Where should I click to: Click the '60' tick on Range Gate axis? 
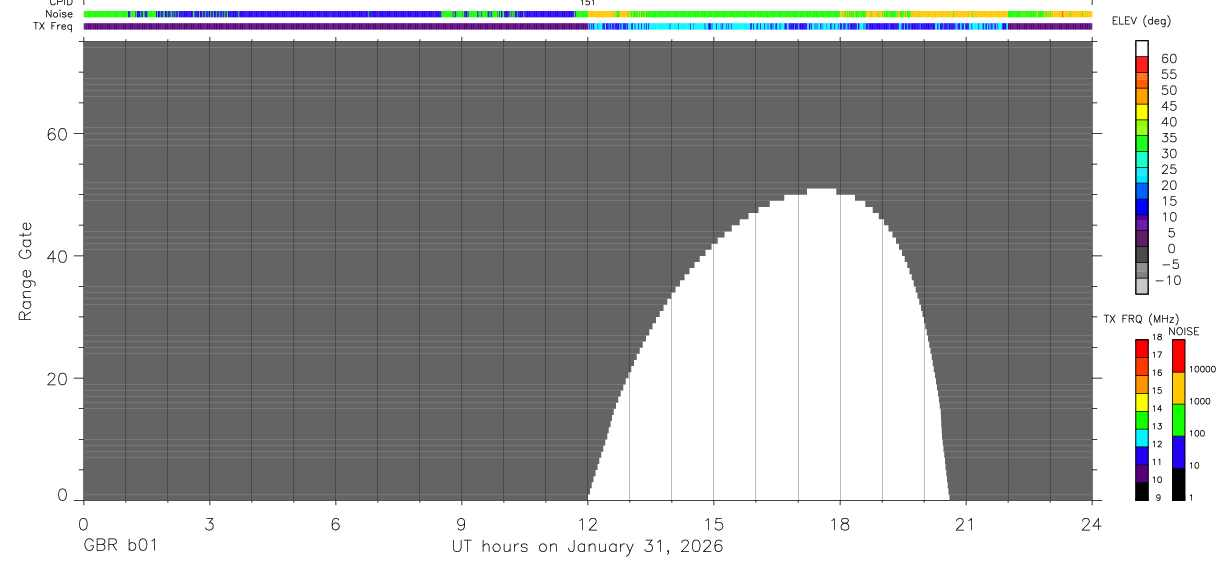coord(58,134)
